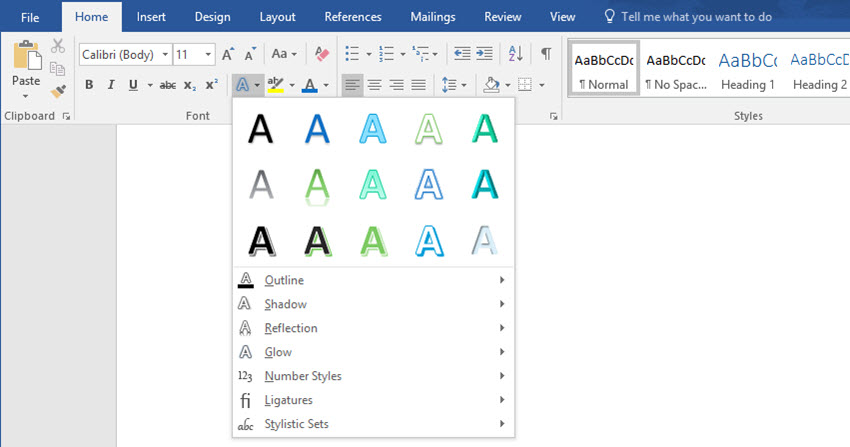This screenshot has width=850, height=447.
Task: Open the borders dropdown arrow
Action: (x=542, y=85)
